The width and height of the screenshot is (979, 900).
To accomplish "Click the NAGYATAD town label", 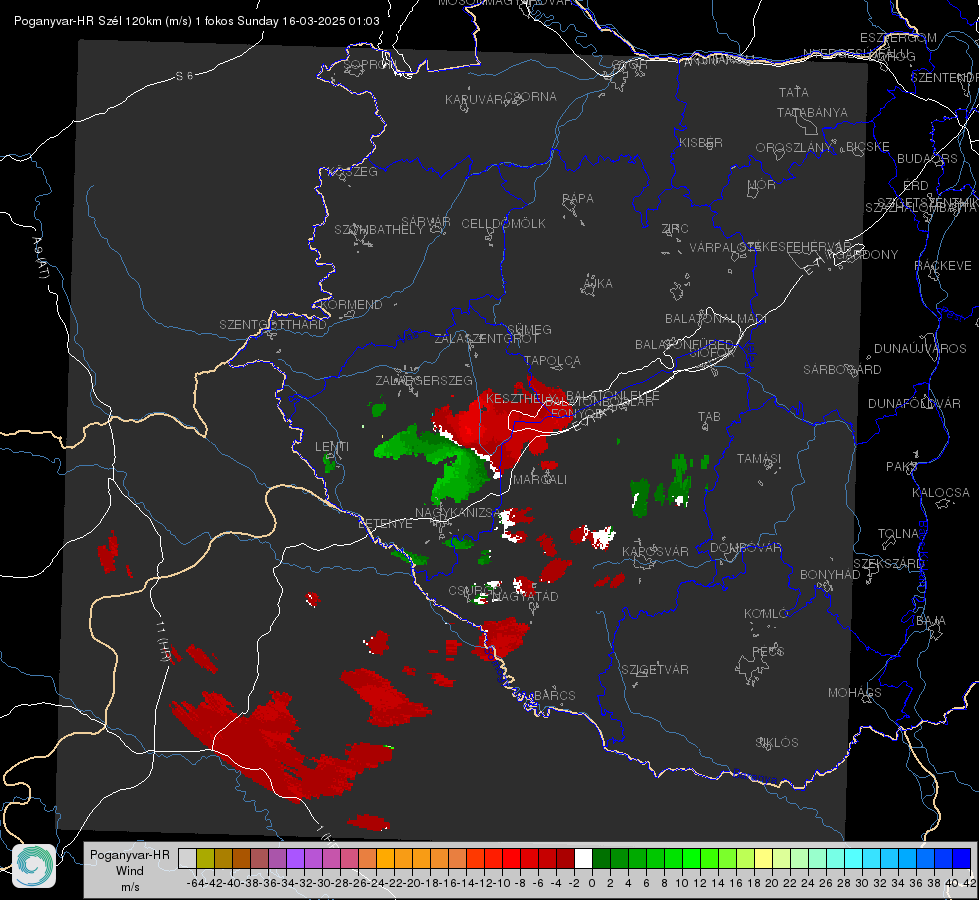I will pos(525,596).
